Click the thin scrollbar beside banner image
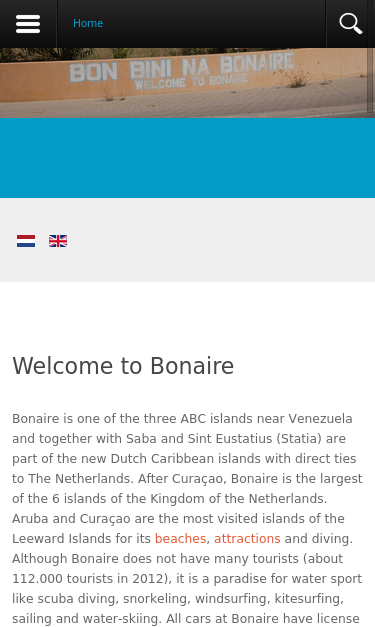 (371, 81)
